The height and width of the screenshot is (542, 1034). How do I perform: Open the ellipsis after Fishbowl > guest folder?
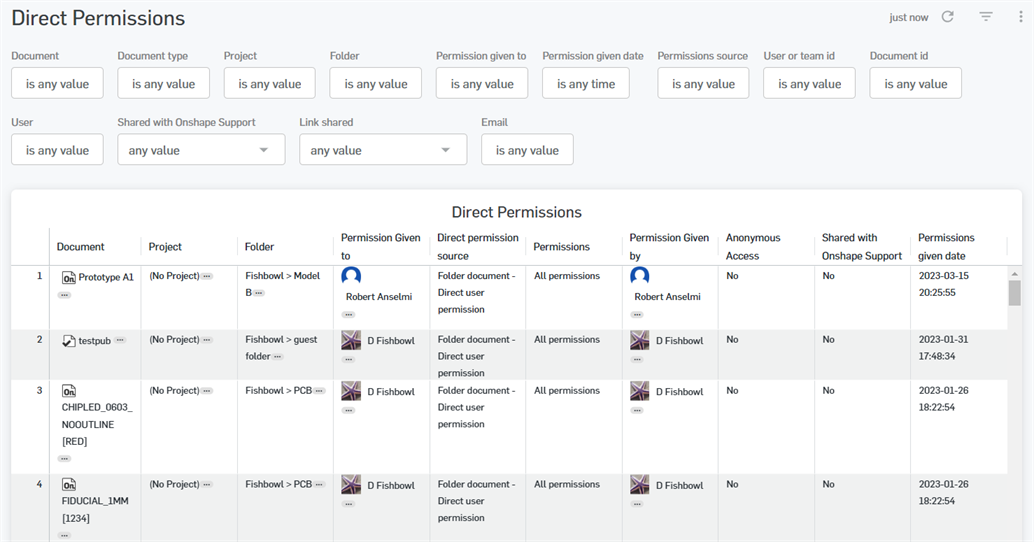pos(278,357)
